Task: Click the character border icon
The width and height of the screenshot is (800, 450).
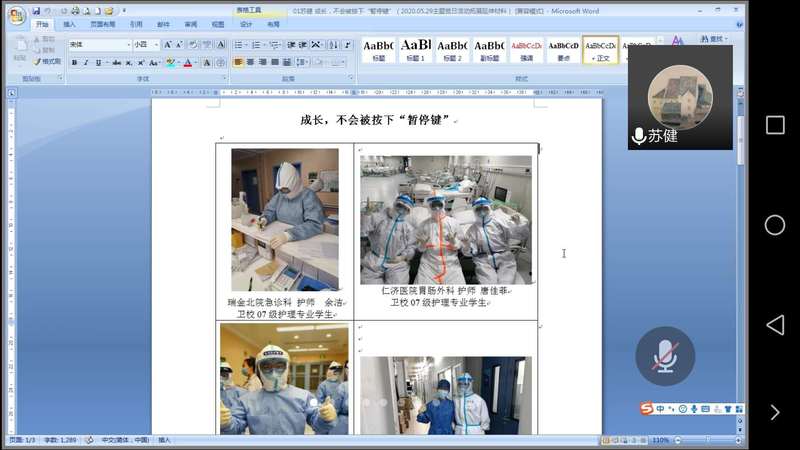Action: 221,45
